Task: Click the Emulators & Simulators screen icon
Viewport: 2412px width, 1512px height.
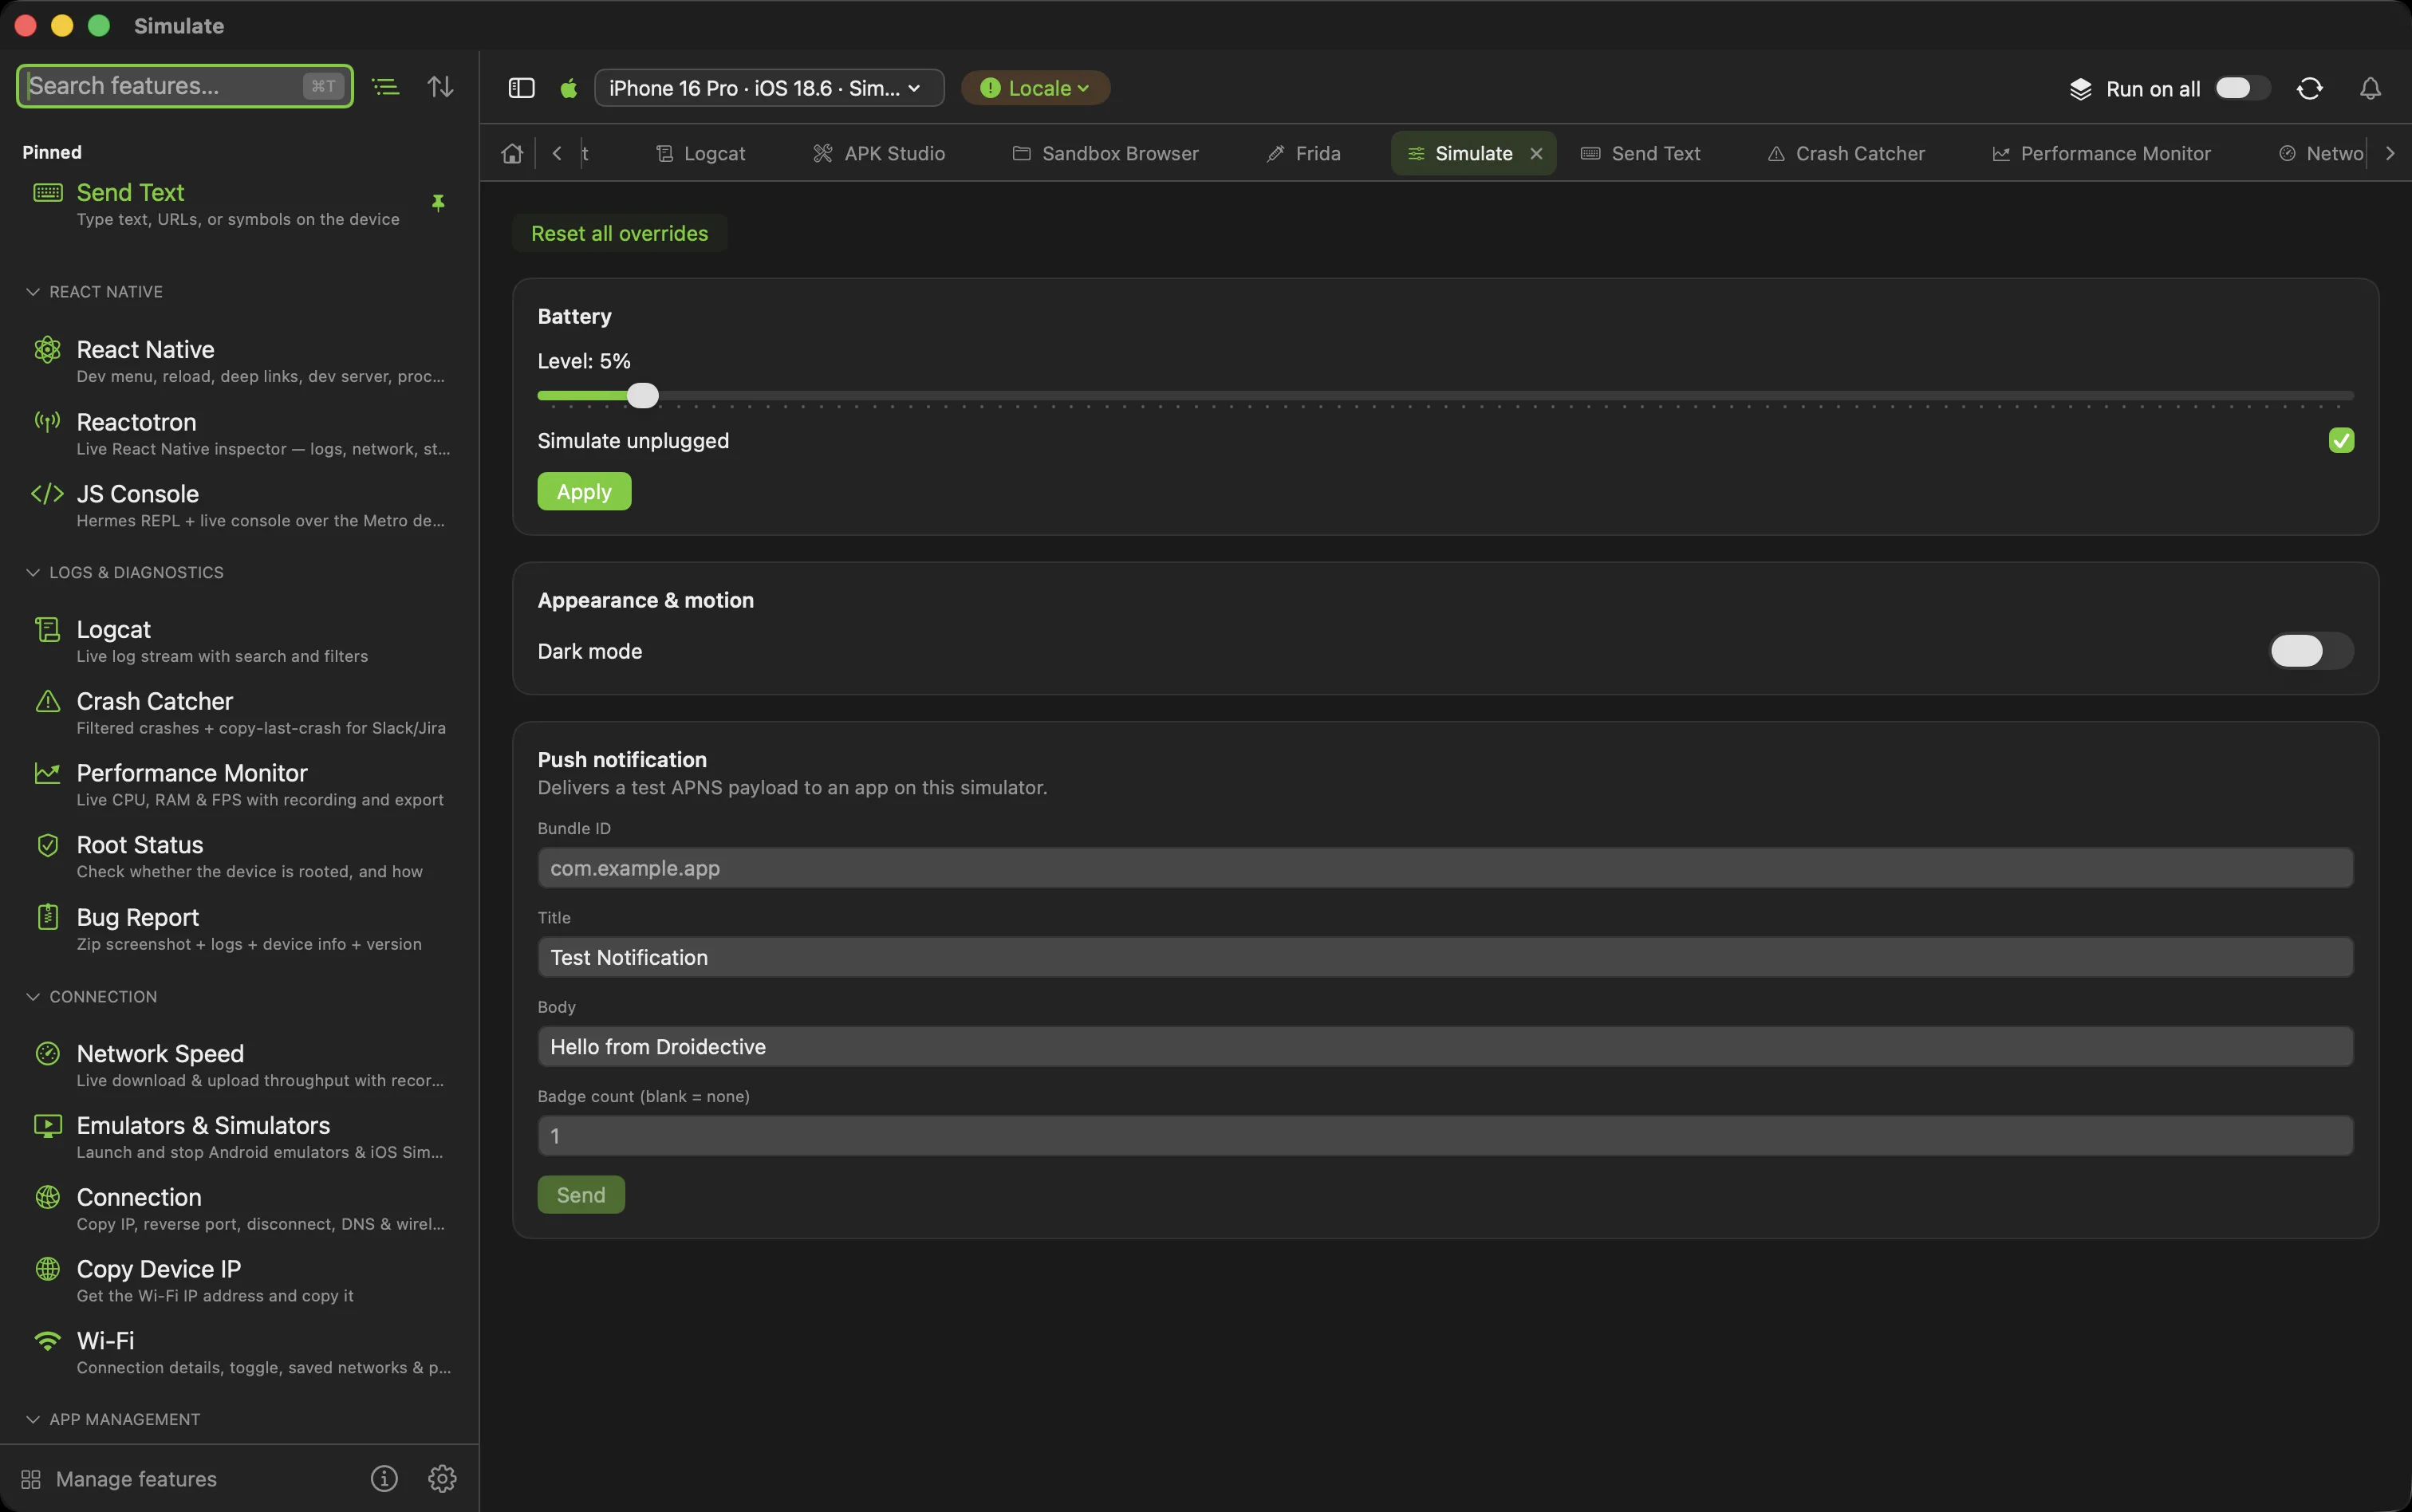Action: (47, 1126)
